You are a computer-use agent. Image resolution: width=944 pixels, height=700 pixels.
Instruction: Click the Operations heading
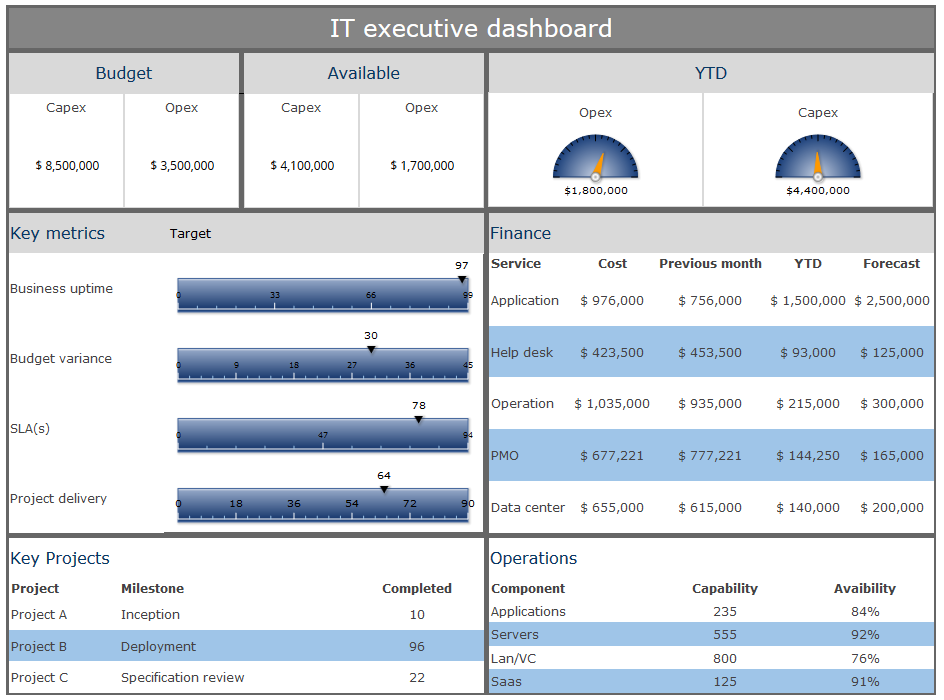(533, 559)
